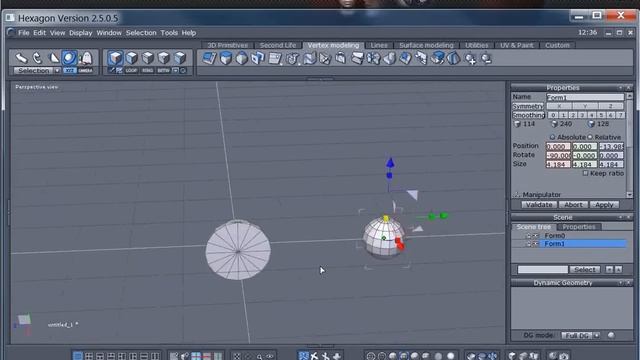Screen dimensions: 640x360
Task: Click the Name input field containing Form1
Action: click(585, 97)
